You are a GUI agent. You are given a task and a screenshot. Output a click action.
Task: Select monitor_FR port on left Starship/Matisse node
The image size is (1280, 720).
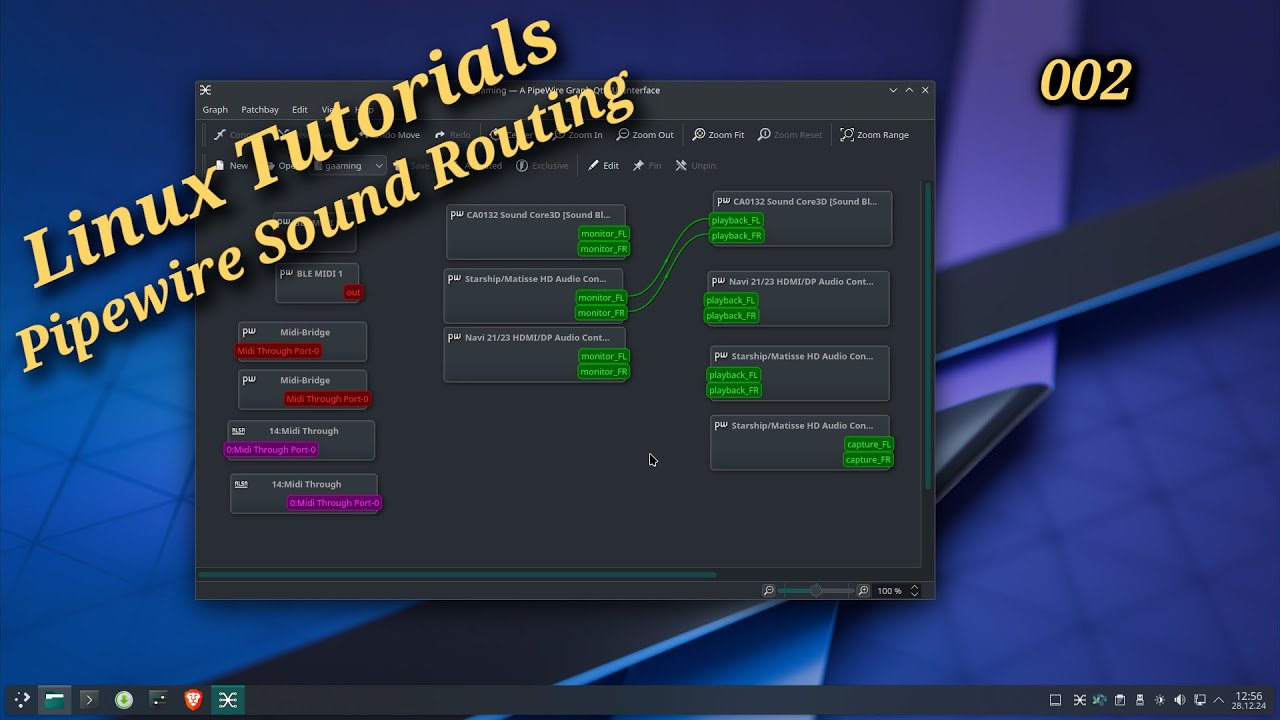click(x=601, y=313)
